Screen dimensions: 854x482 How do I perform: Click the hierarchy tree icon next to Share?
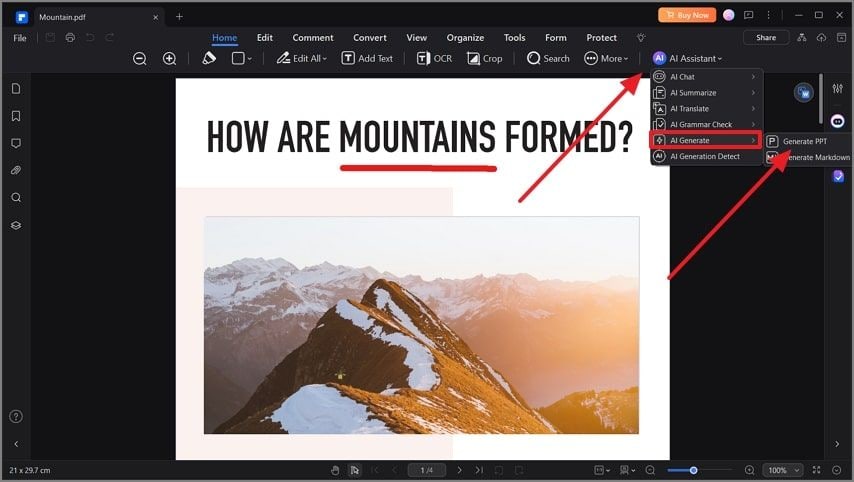click(x=802, y=38)
